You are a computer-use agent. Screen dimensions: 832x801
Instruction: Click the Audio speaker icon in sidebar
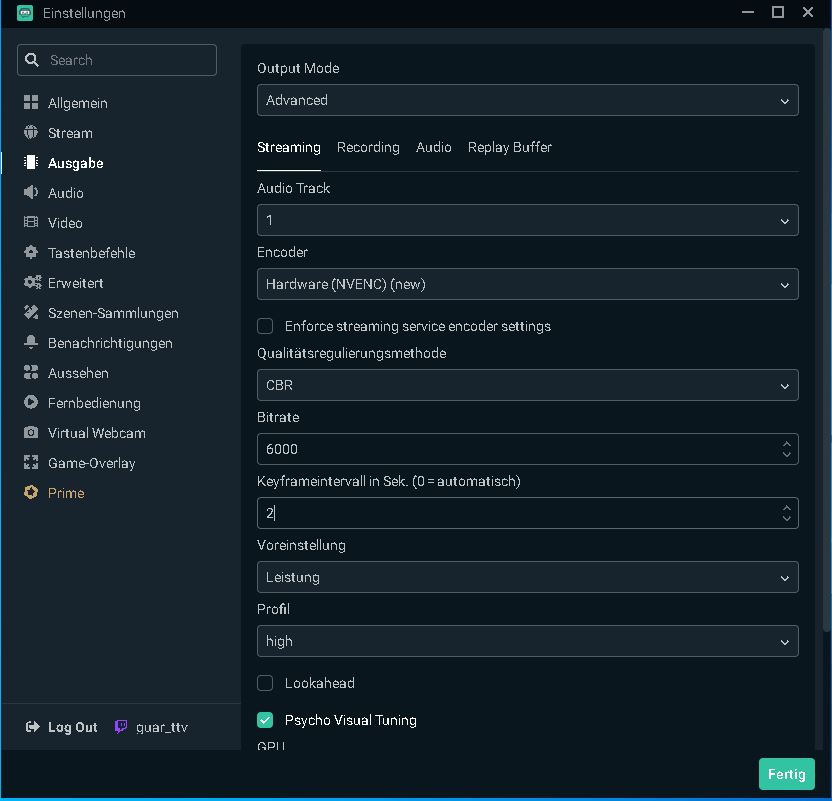[30, 193]
